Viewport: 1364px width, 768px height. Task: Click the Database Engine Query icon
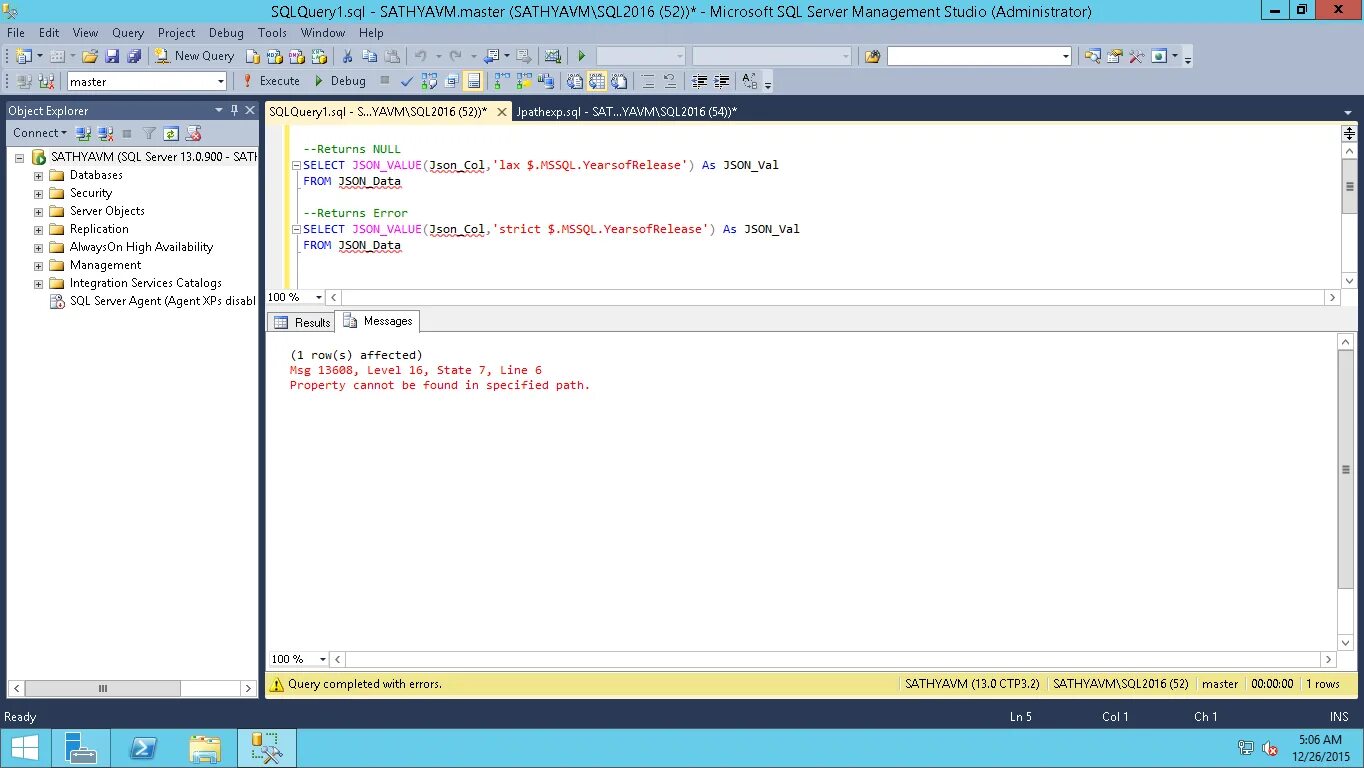click(x=253, y=56)
